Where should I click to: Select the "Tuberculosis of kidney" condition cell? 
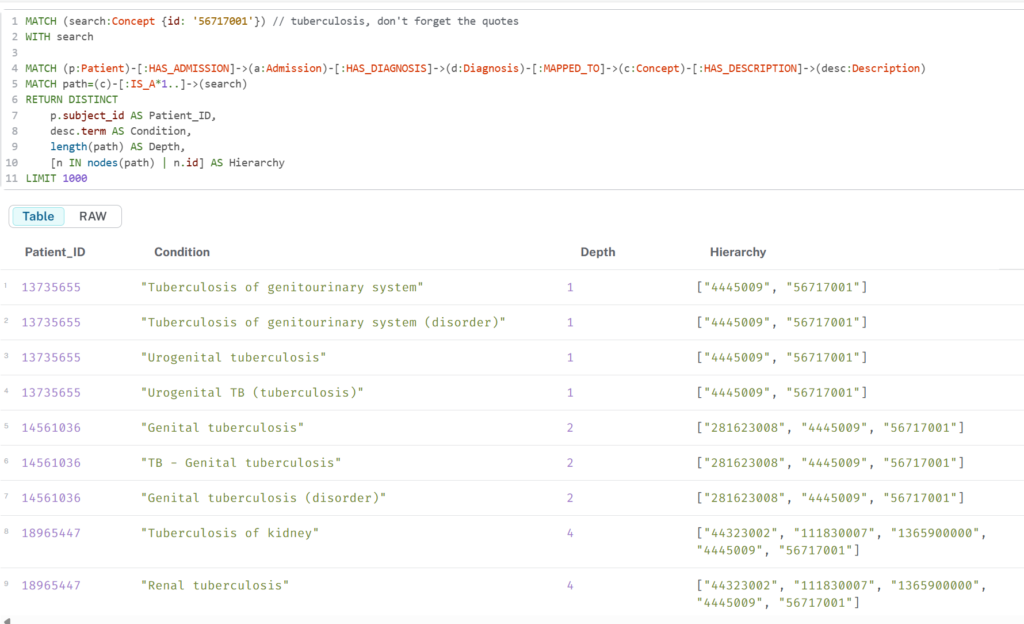pos(230,533)
